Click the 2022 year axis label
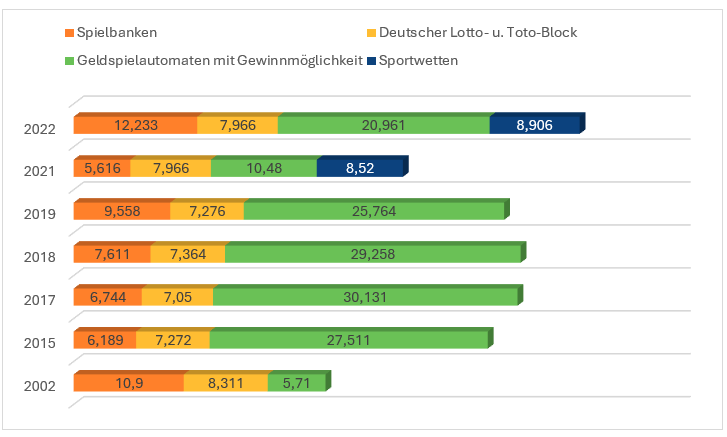Image resolution: width=727 pixels, height=437 pixels. (x=39, y=126)
